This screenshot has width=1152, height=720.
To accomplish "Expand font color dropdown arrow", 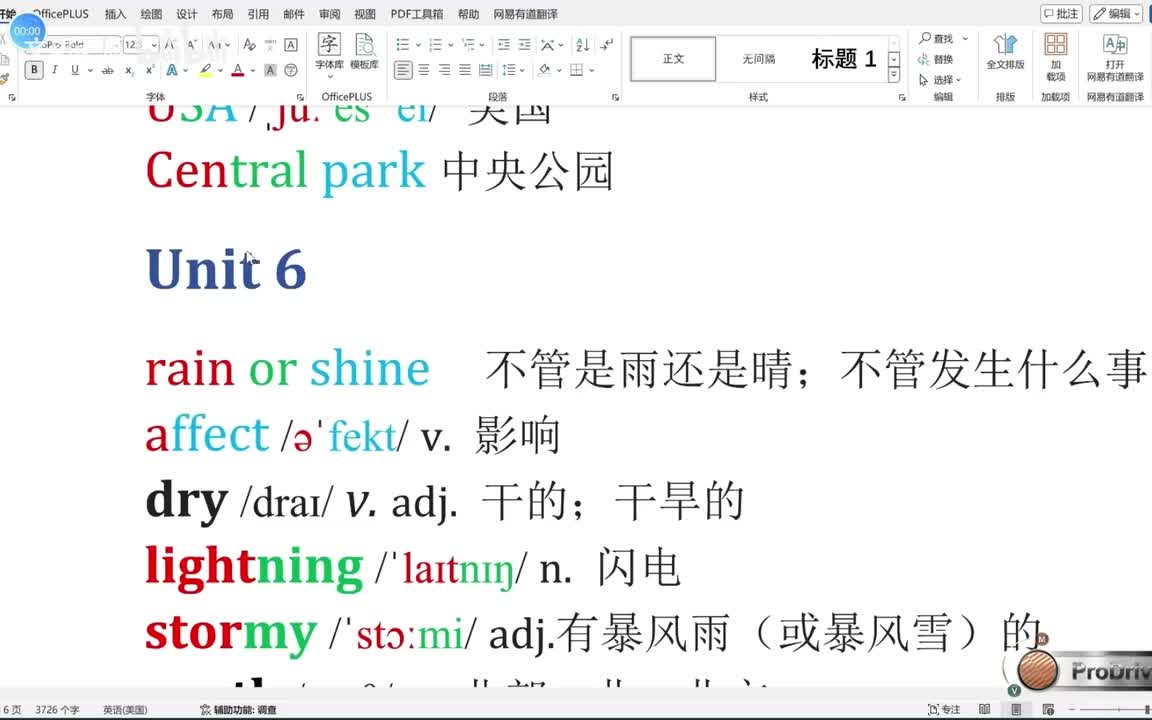I will point(252,71).
